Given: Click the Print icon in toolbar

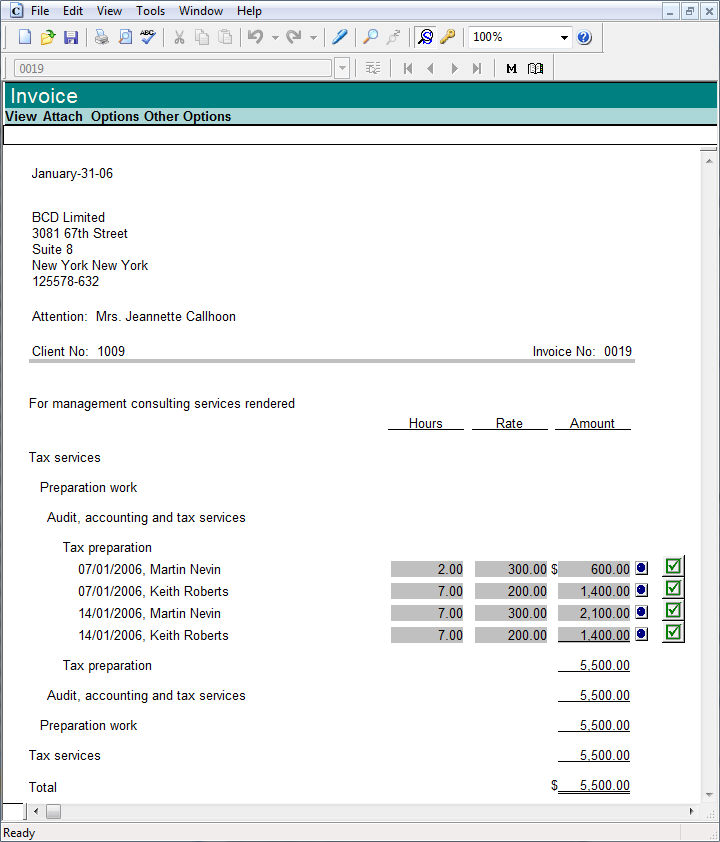Looking at the screenshot, I should pos(102,37).
